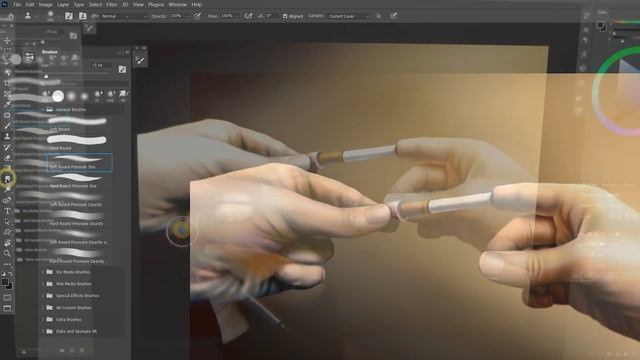This screenshot has height=360, width=640.
Task: Click the brush size field in Brushes panel
Action: [100, 65]
